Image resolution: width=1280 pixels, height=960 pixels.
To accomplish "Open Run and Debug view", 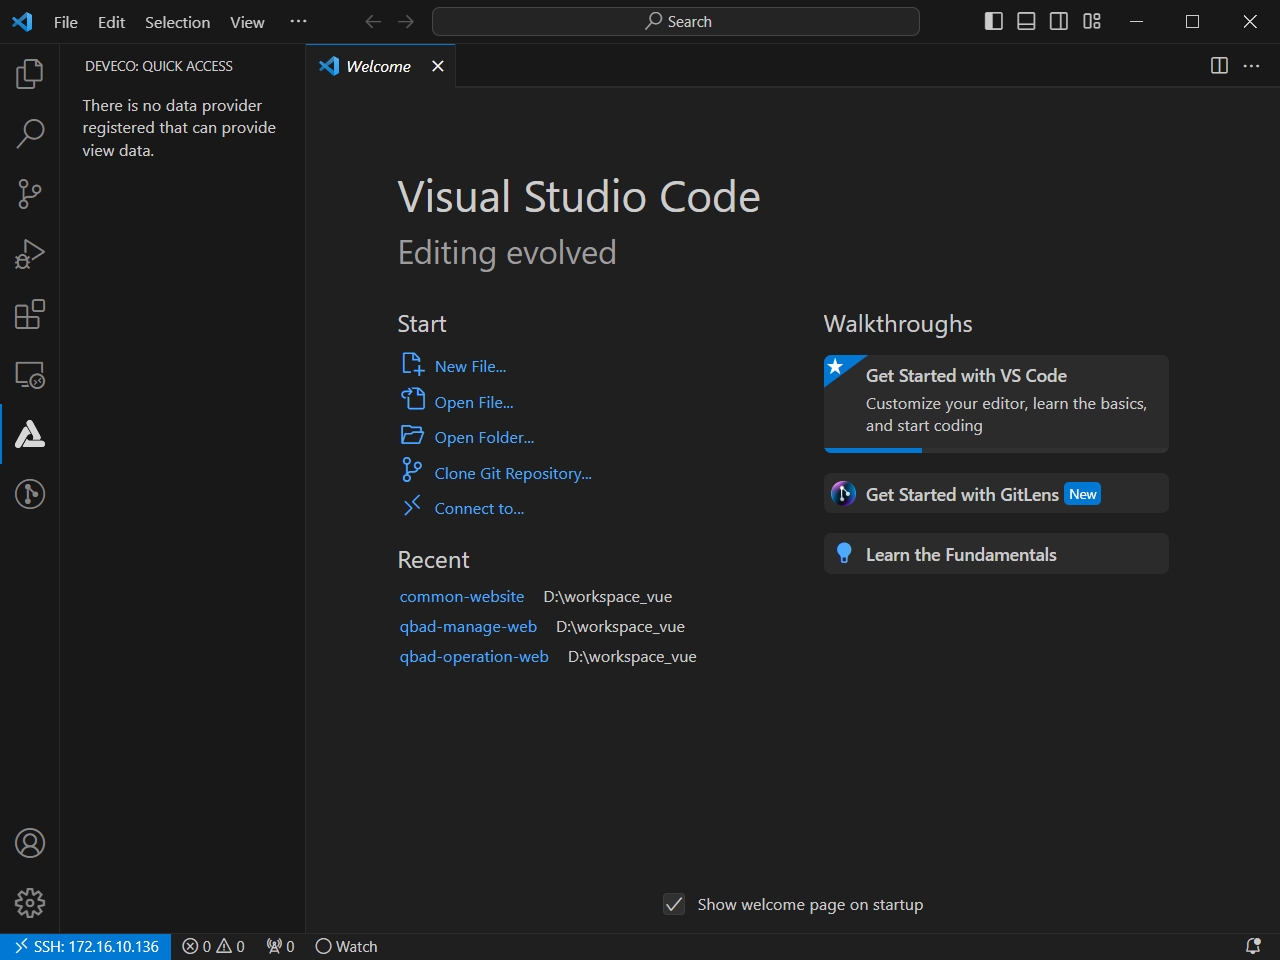I will (x=30, y=254).
